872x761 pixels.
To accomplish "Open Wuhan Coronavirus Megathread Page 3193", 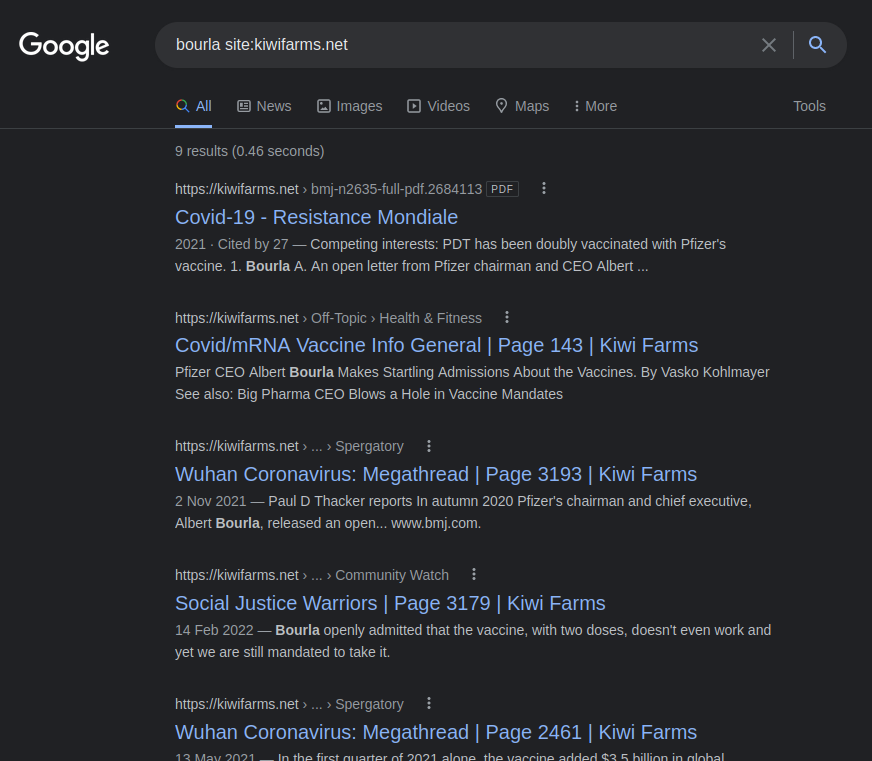I will [x=436, y=475].
